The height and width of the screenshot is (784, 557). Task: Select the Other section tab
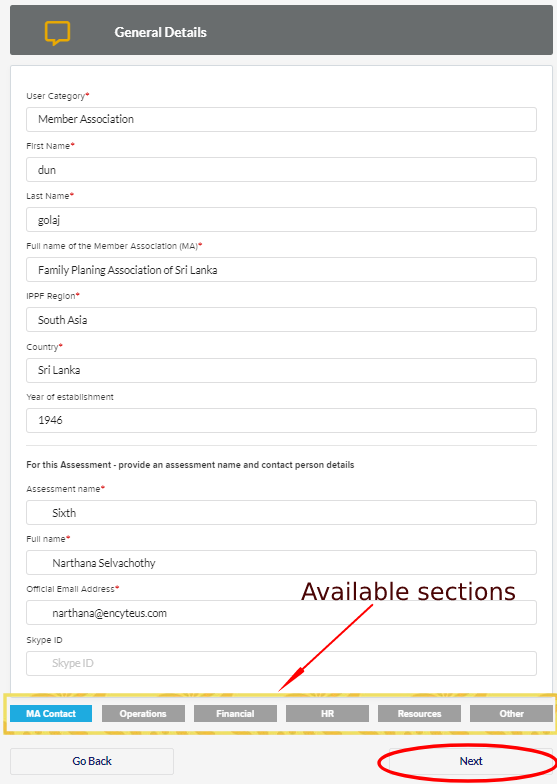[x=511, y=714]
